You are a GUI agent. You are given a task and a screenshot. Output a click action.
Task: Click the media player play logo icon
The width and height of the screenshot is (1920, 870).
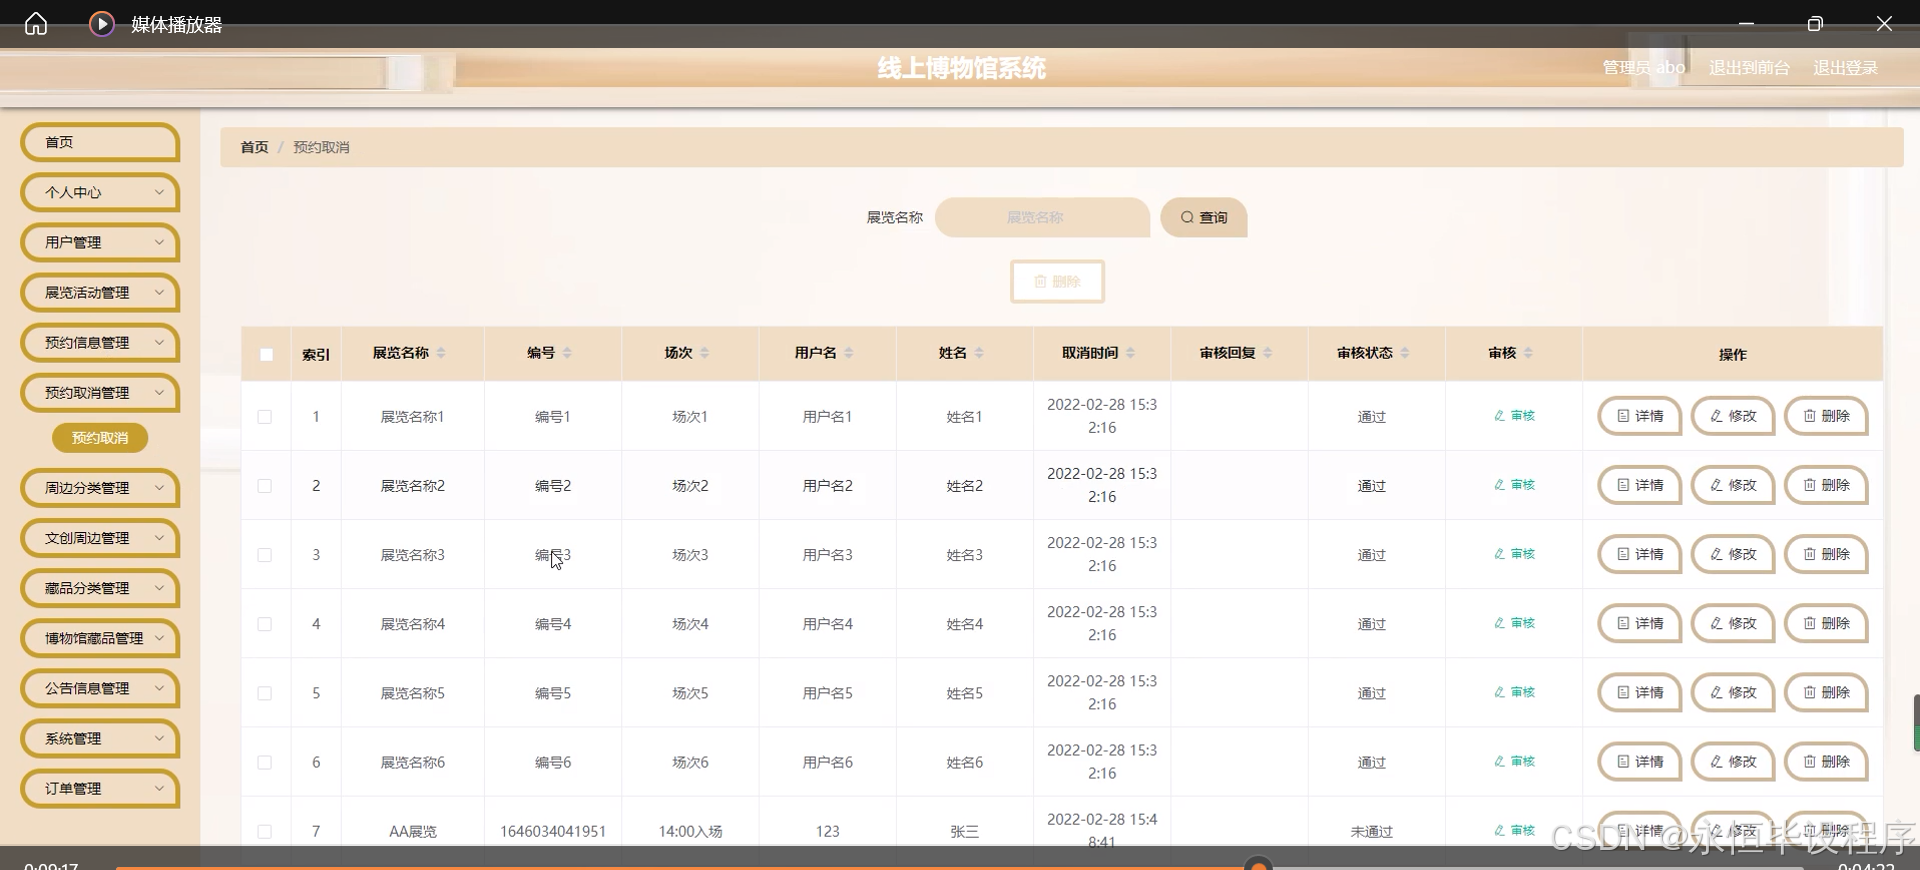point(101,23)
